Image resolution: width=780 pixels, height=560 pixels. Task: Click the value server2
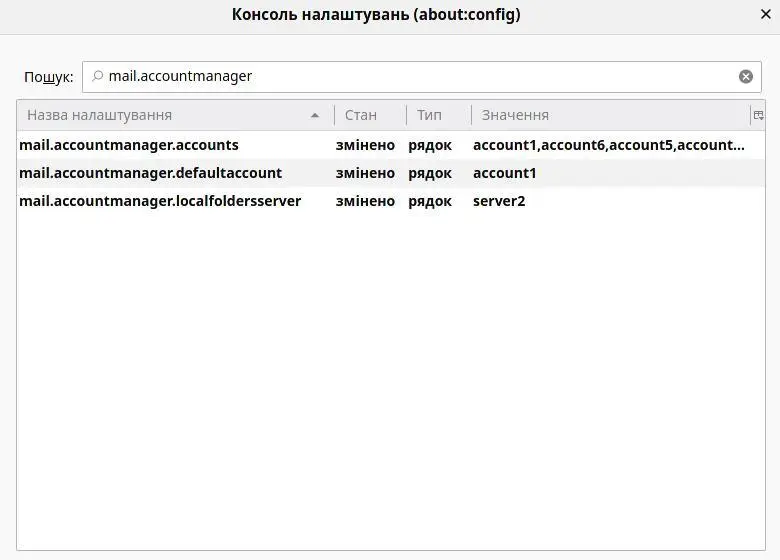[x=499, y=201]
